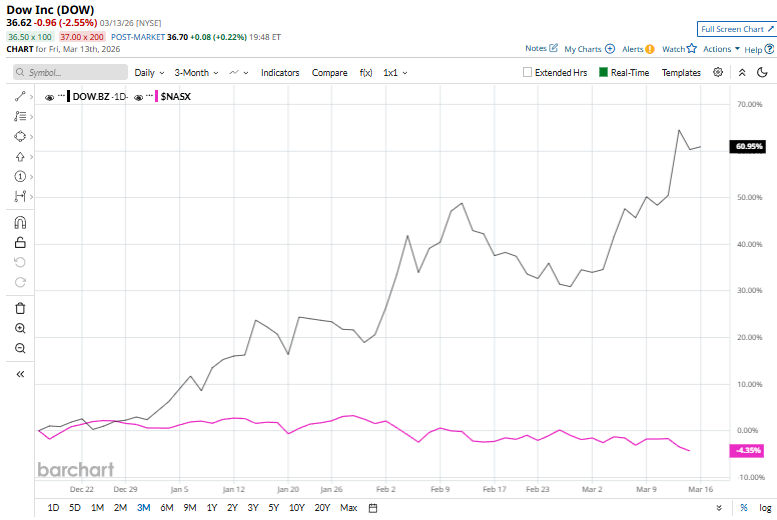The height and width of the screenshot is (520, 777).
Task: Expand more options chevron at bottom right
Action: coord(719,508)
